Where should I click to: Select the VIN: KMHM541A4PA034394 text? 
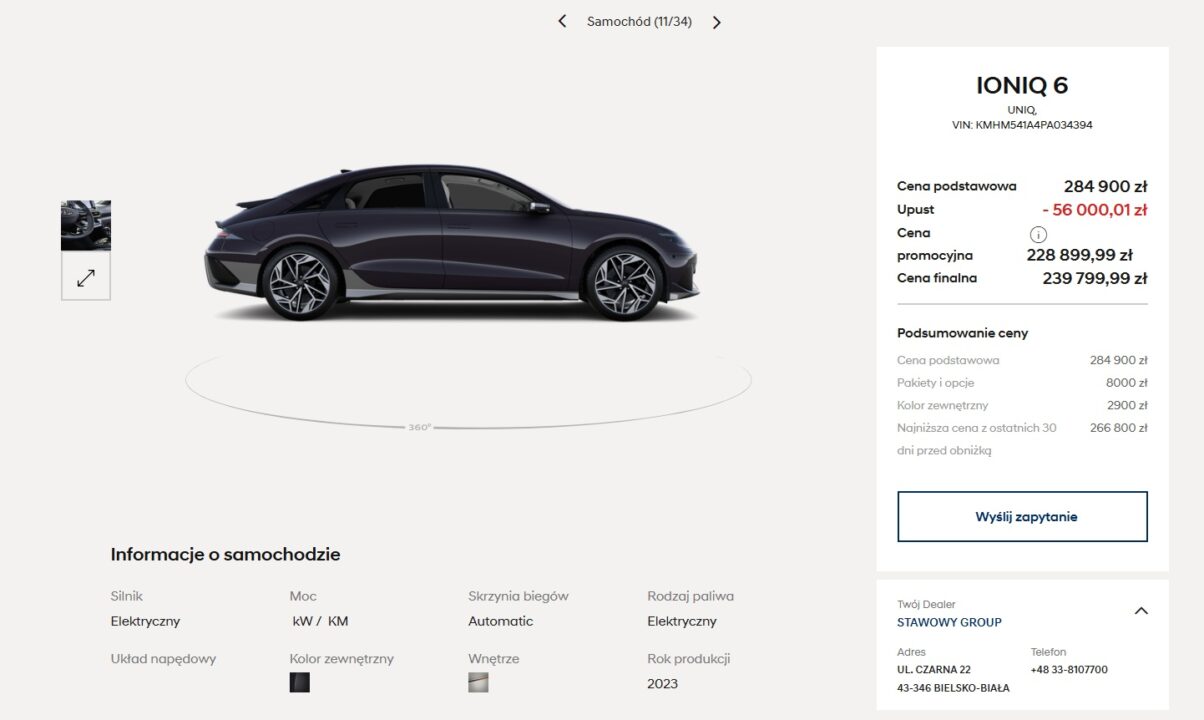tap(1022, 126)
